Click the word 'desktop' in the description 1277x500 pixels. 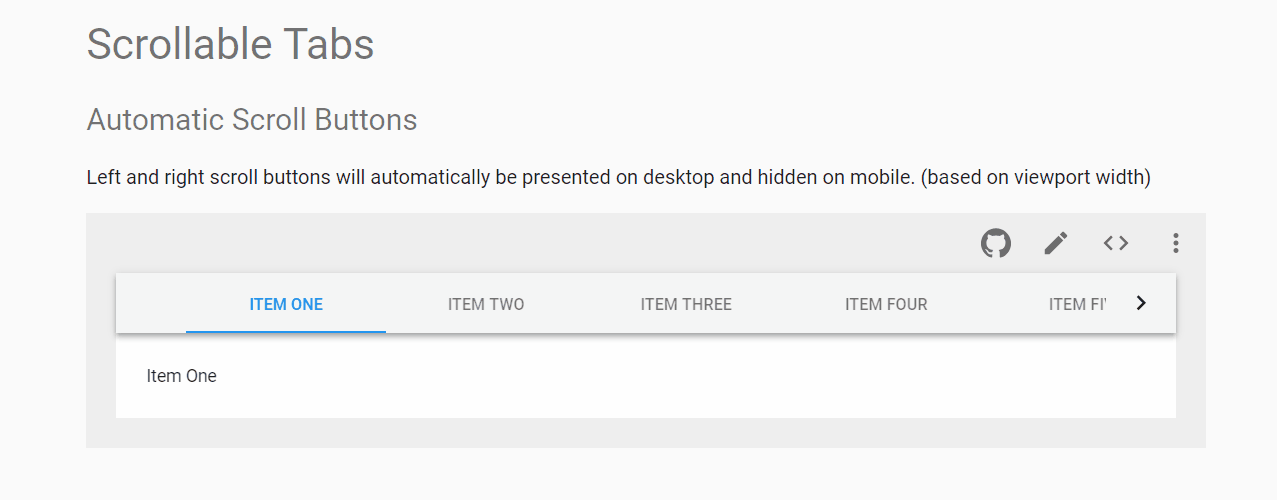click(679, 178)
